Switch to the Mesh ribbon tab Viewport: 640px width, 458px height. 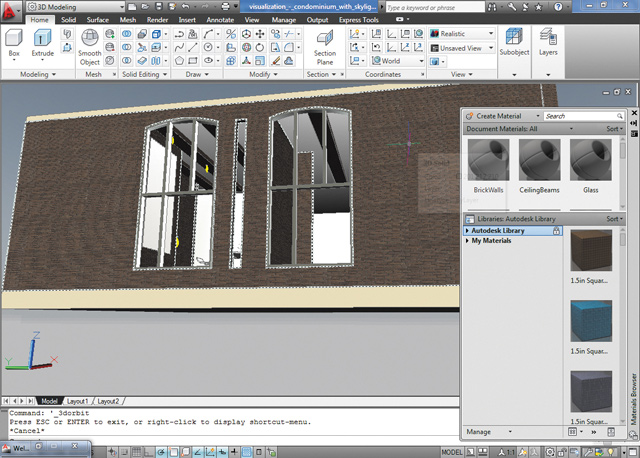[x=128, y=20]
